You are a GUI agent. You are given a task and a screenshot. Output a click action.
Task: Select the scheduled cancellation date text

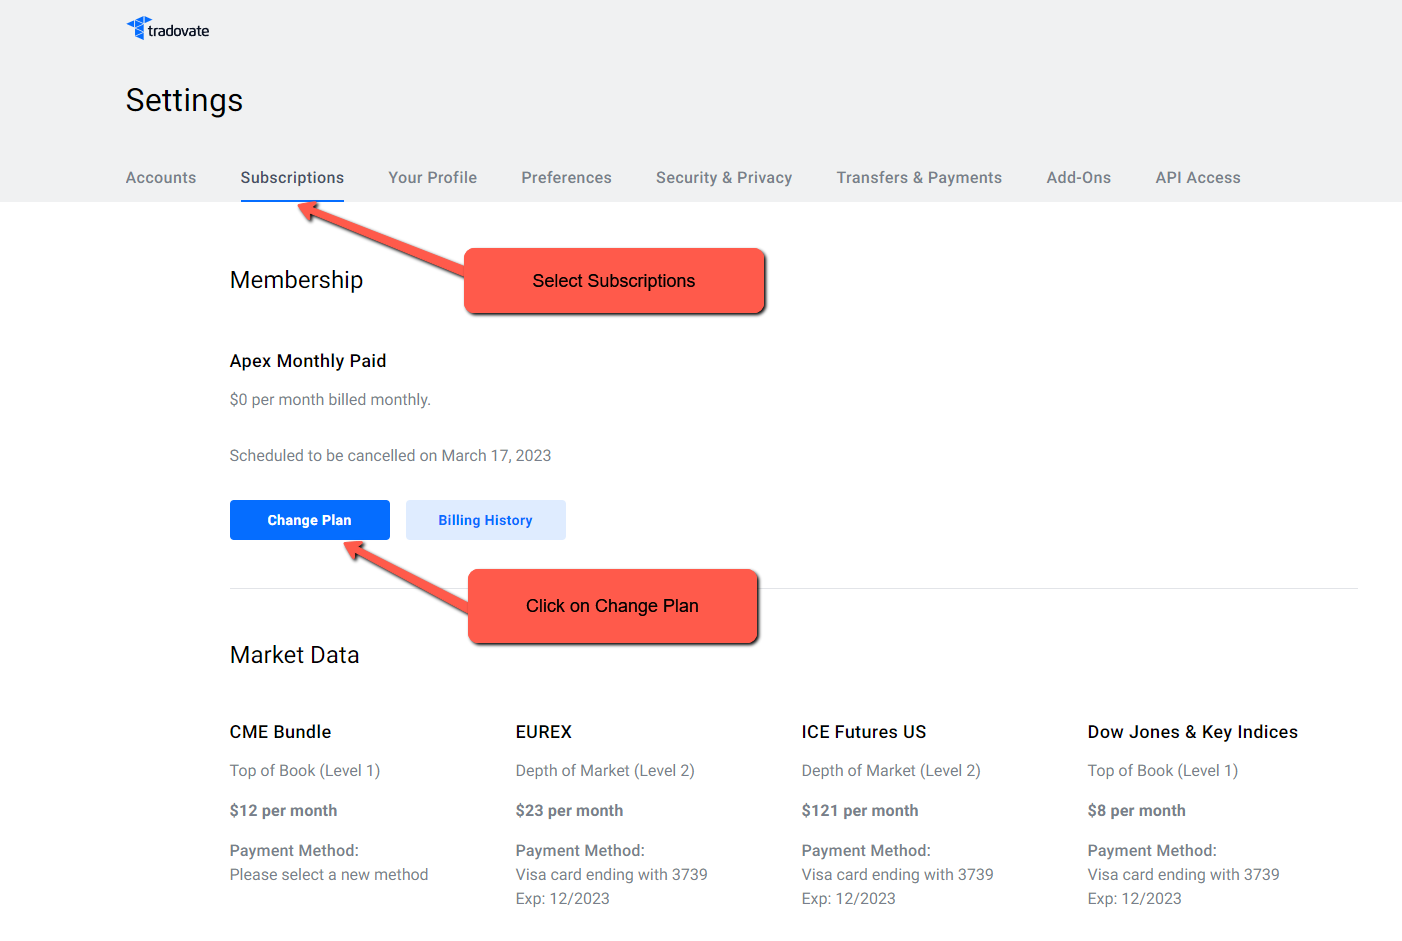(x=391, y=456)
